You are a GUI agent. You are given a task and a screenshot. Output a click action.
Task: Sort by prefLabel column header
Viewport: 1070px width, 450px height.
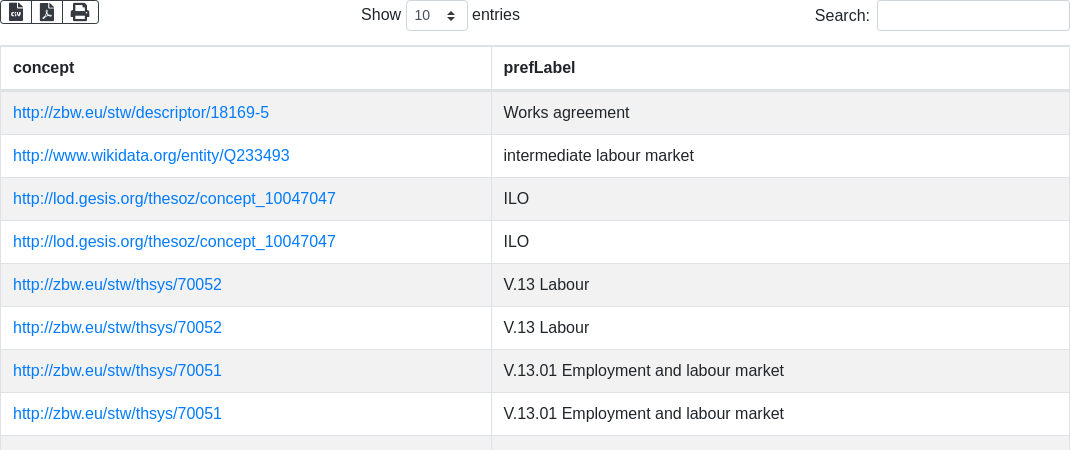click(780, 68)
